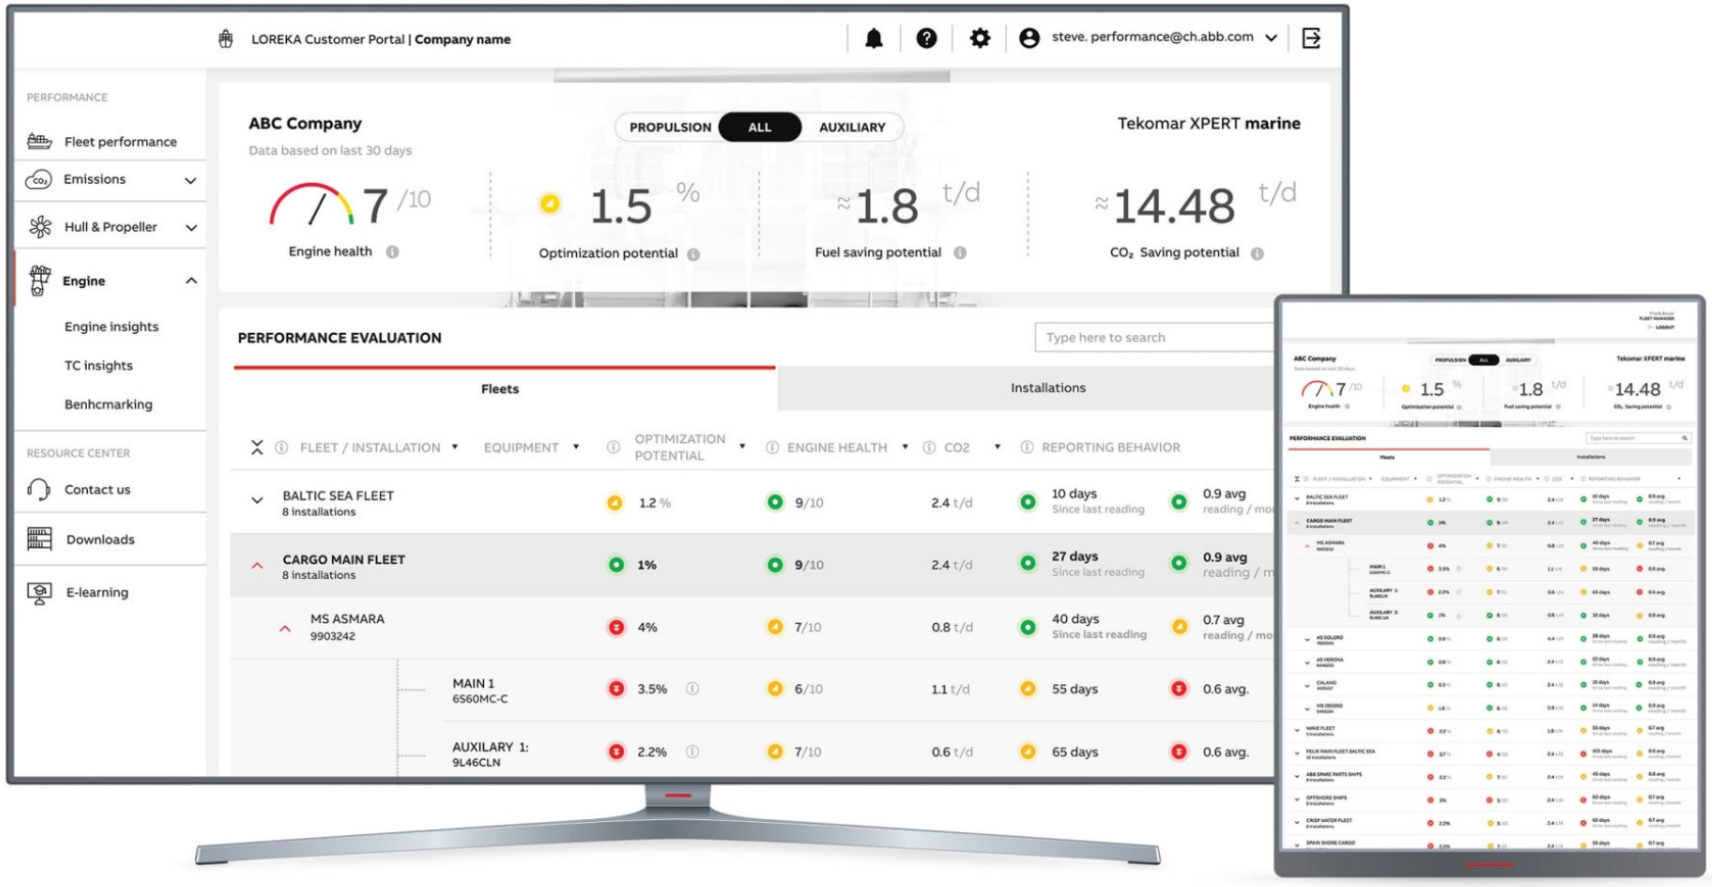Open the Fleet performance menu item
The width and height of the screenshot is (1712, 887).
point(120,142)
